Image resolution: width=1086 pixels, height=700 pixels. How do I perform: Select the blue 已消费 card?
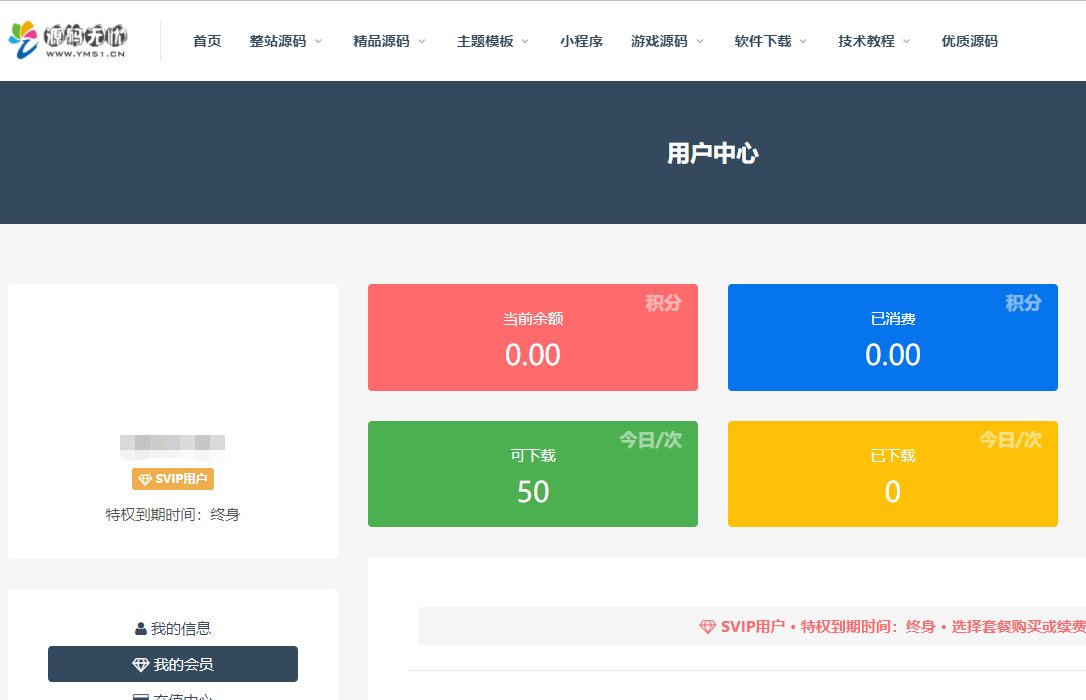click(893, 337)
